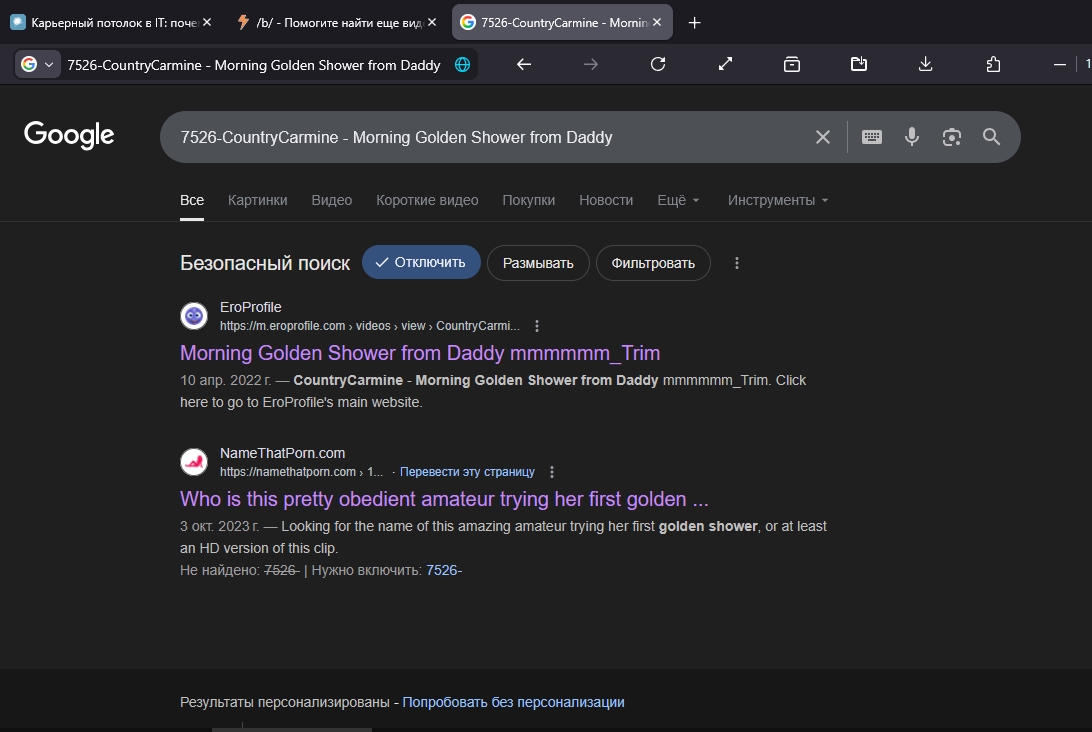Click the diagonal expand arrow icon in toolbar
The width and height of the screenshot is (1092, 732).
725,64
